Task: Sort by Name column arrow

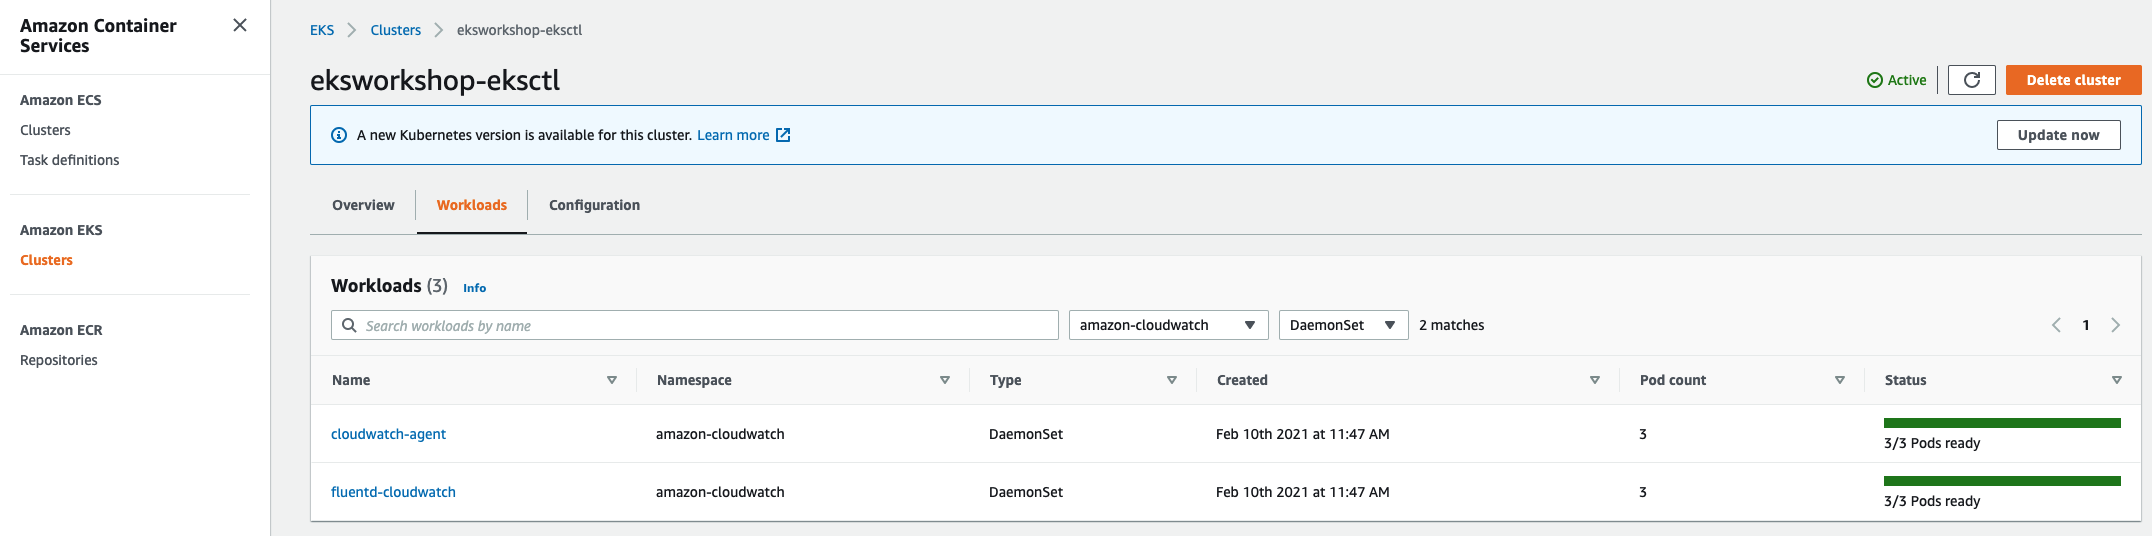Action: 612,380
